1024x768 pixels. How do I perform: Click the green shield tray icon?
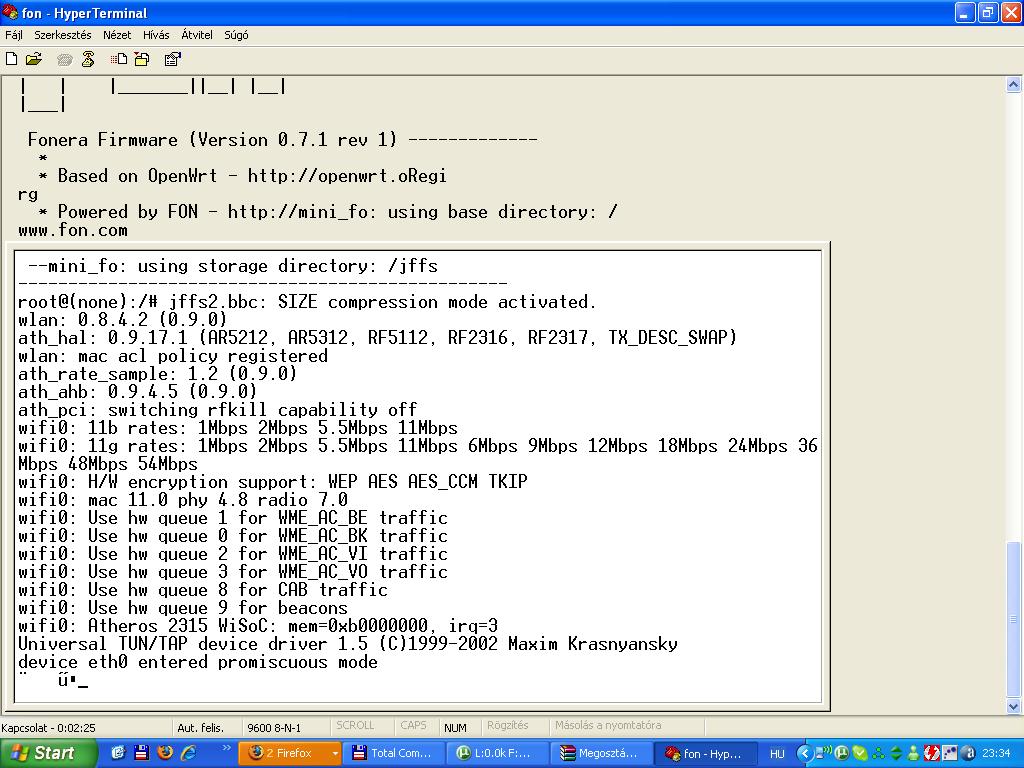[859, 753]
